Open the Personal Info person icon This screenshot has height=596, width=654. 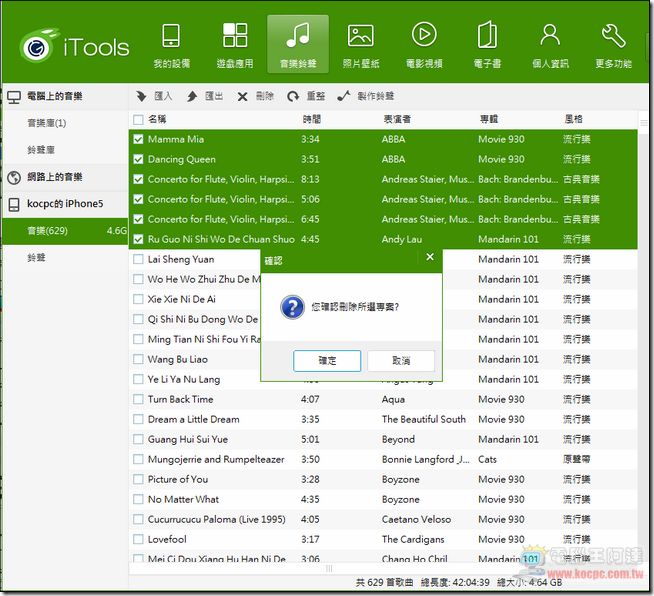click(x=550, y=35)
